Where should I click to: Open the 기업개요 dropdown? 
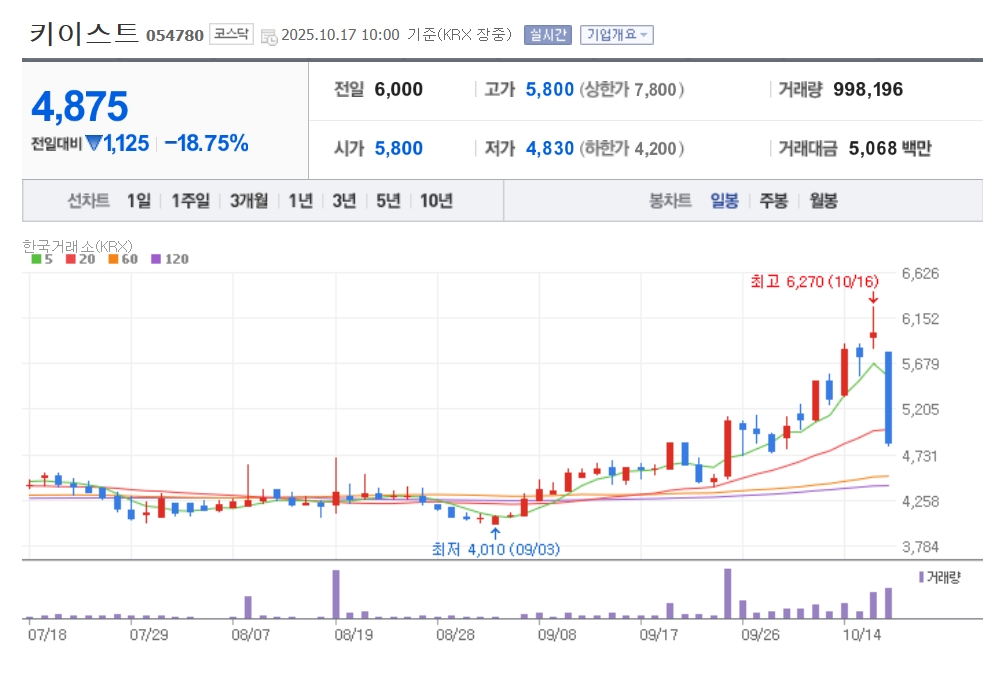pos(616,35)
